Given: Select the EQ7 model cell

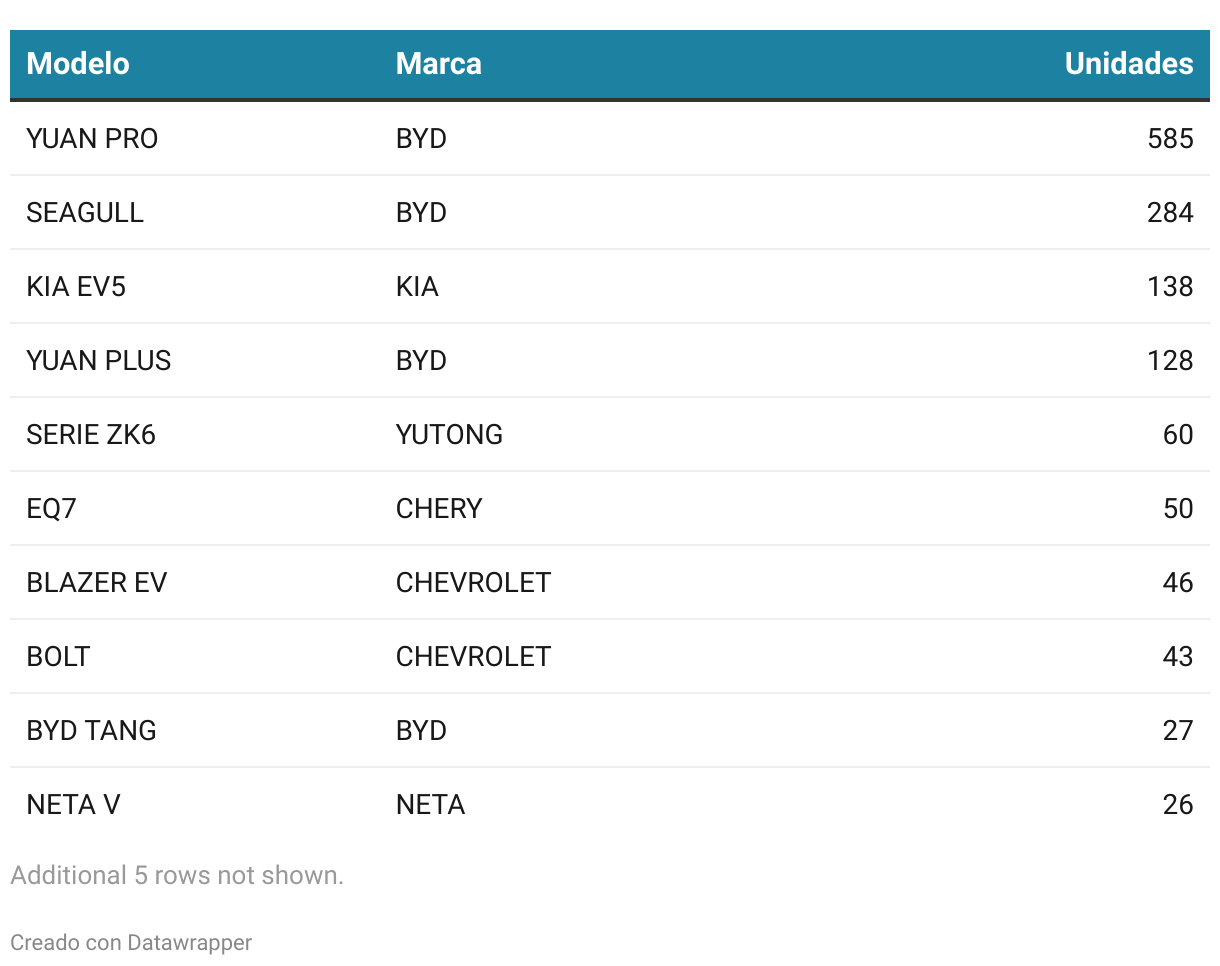Looking at the screenshot, I should pos(52,509).
